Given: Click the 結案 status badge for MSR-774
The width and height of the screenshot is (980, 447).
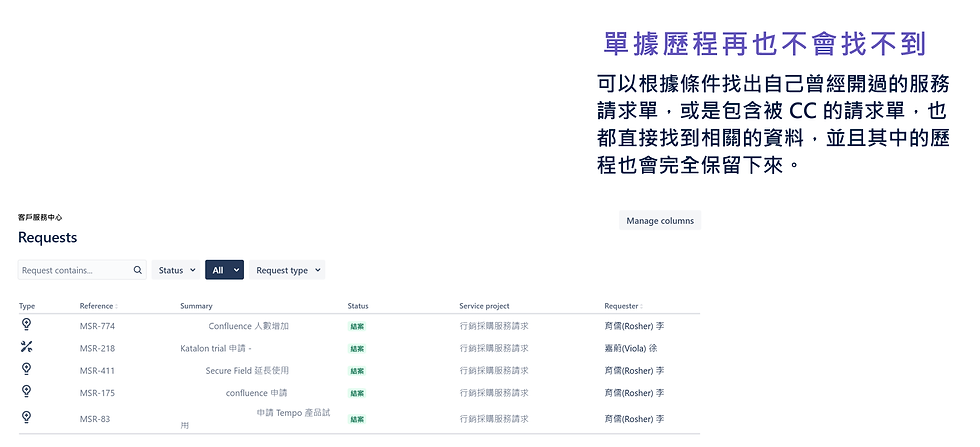Looking at the screenshot, I should [357, 326].
